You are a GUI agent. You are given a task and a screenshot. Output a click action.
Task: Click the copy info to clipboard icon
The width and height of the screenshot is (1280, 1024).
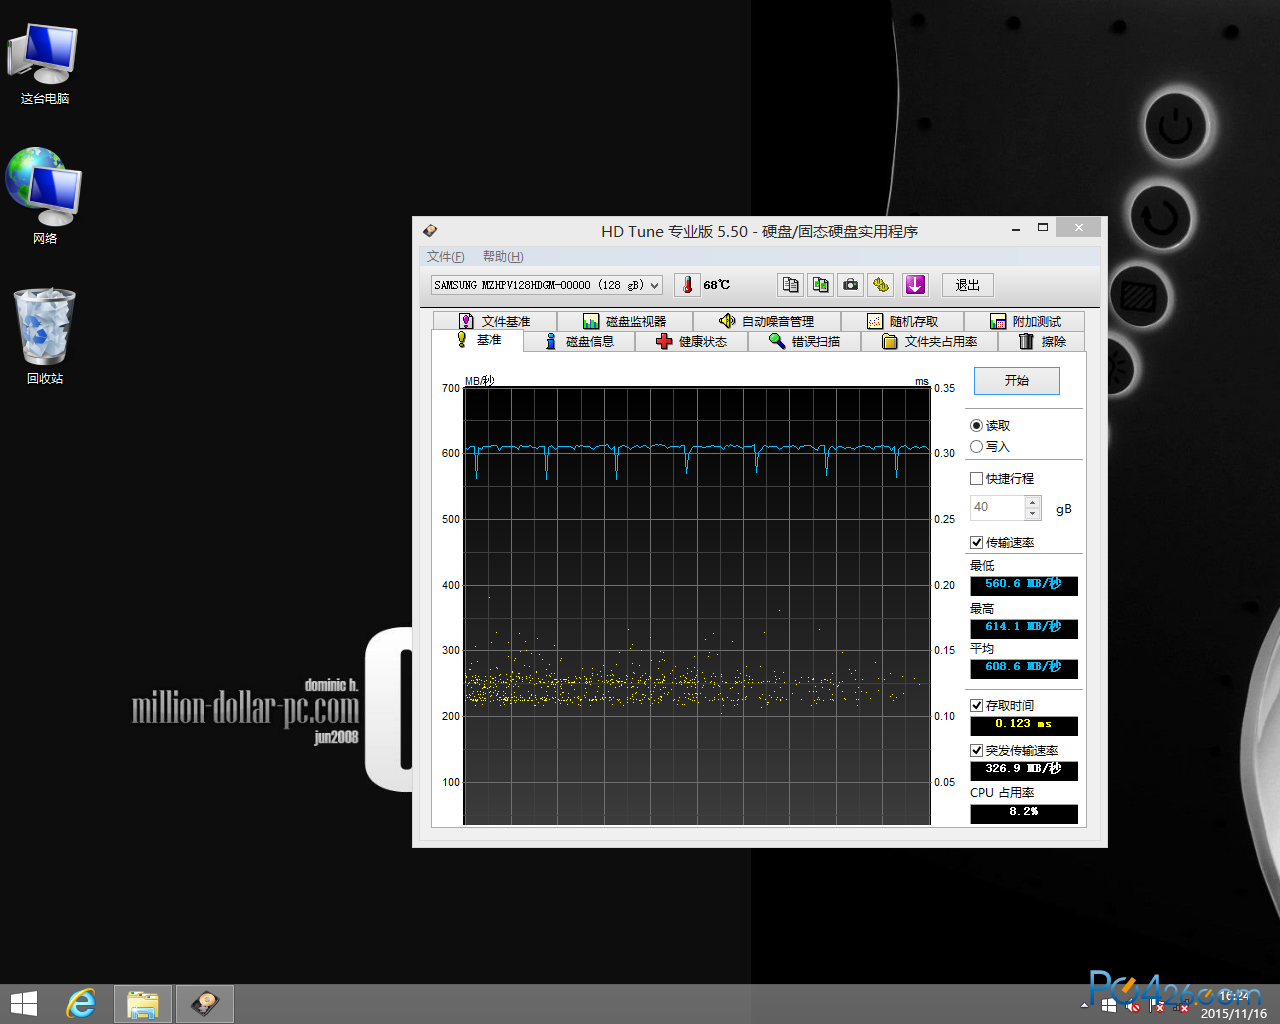point(790,285)
